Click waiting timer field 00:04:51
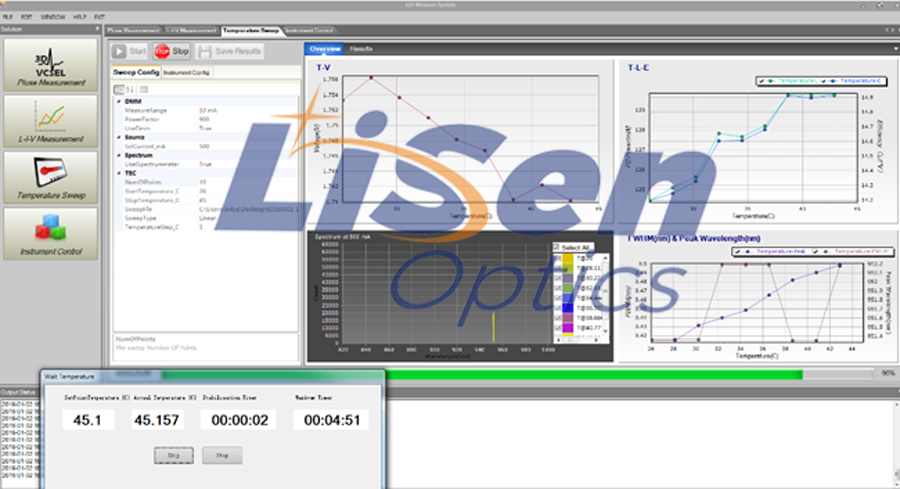This screenshot has width=900, height=489. coord(331,420)
